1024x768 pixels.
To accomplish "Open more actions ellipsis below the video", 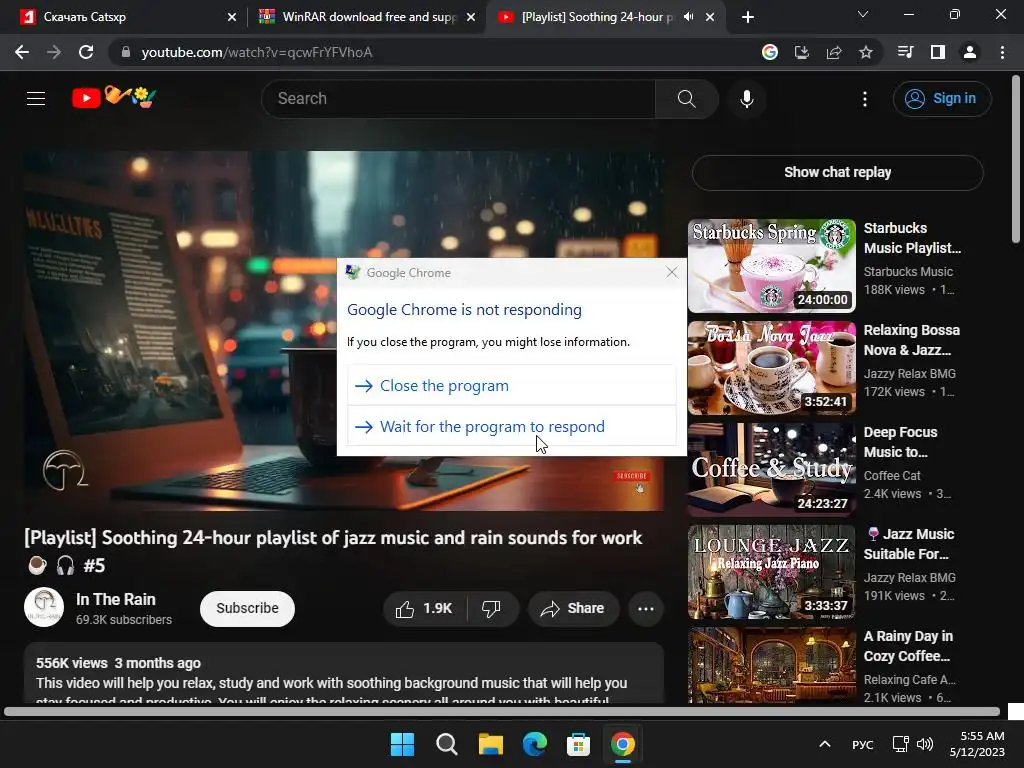I will [x=646, y=609].
